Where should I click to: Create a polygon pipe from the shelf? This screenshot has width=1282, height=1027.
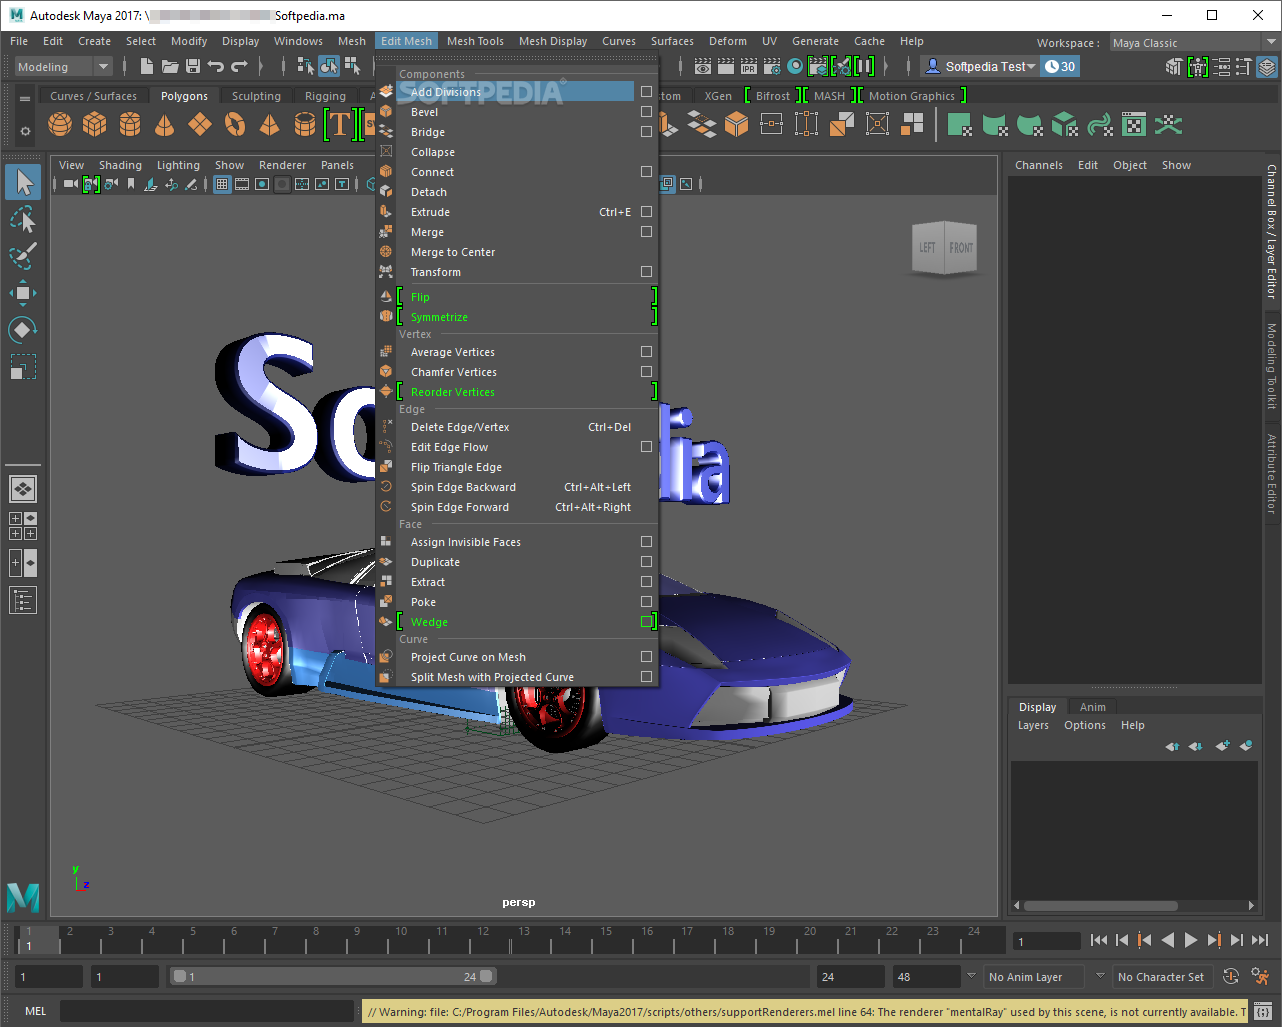click(305, 125)
